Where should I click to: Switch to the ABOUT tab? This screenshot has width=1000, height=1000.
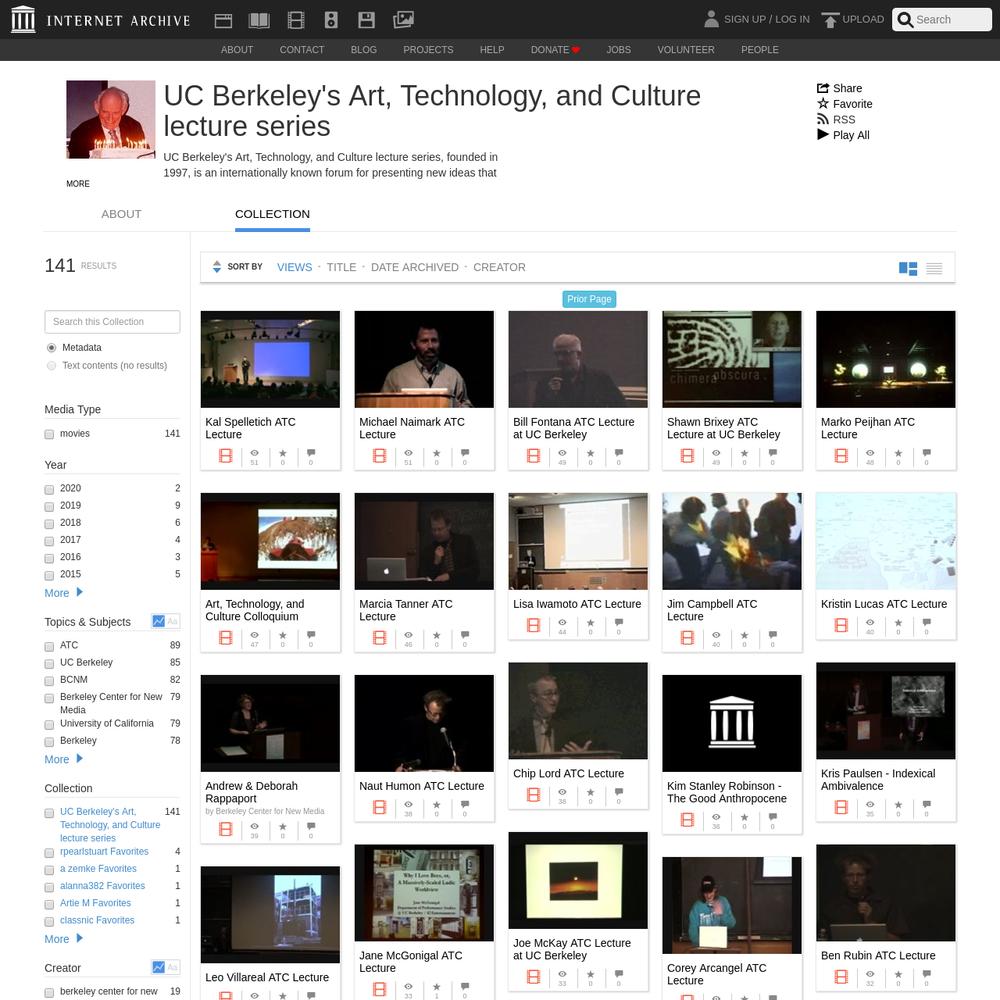pos(121,214)
